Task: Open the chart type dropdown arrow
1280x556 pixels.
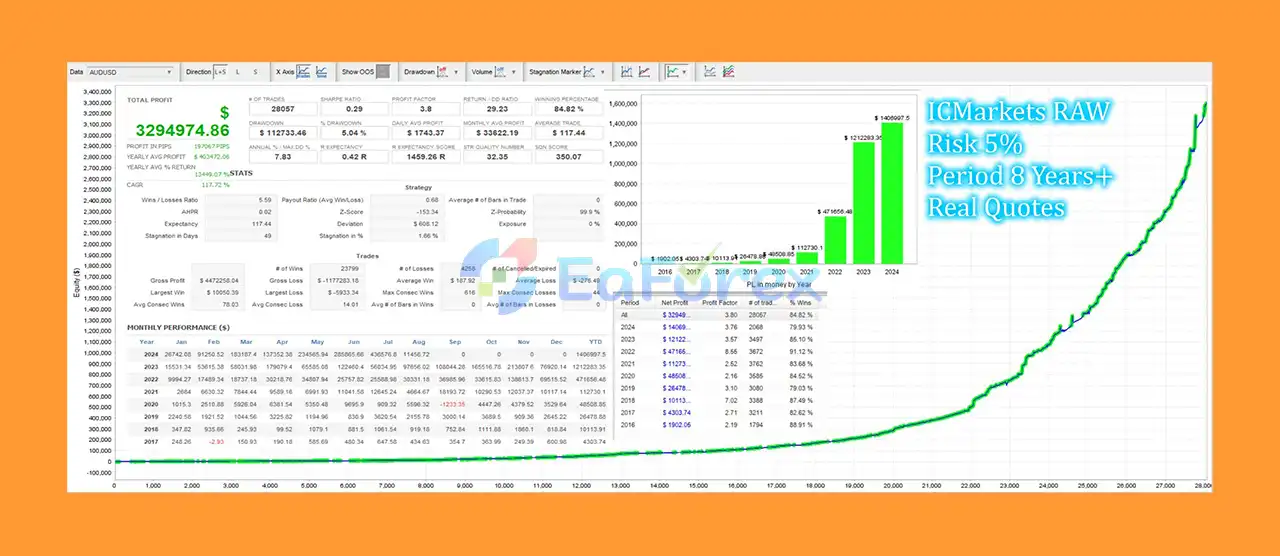Action: point(685,72)
